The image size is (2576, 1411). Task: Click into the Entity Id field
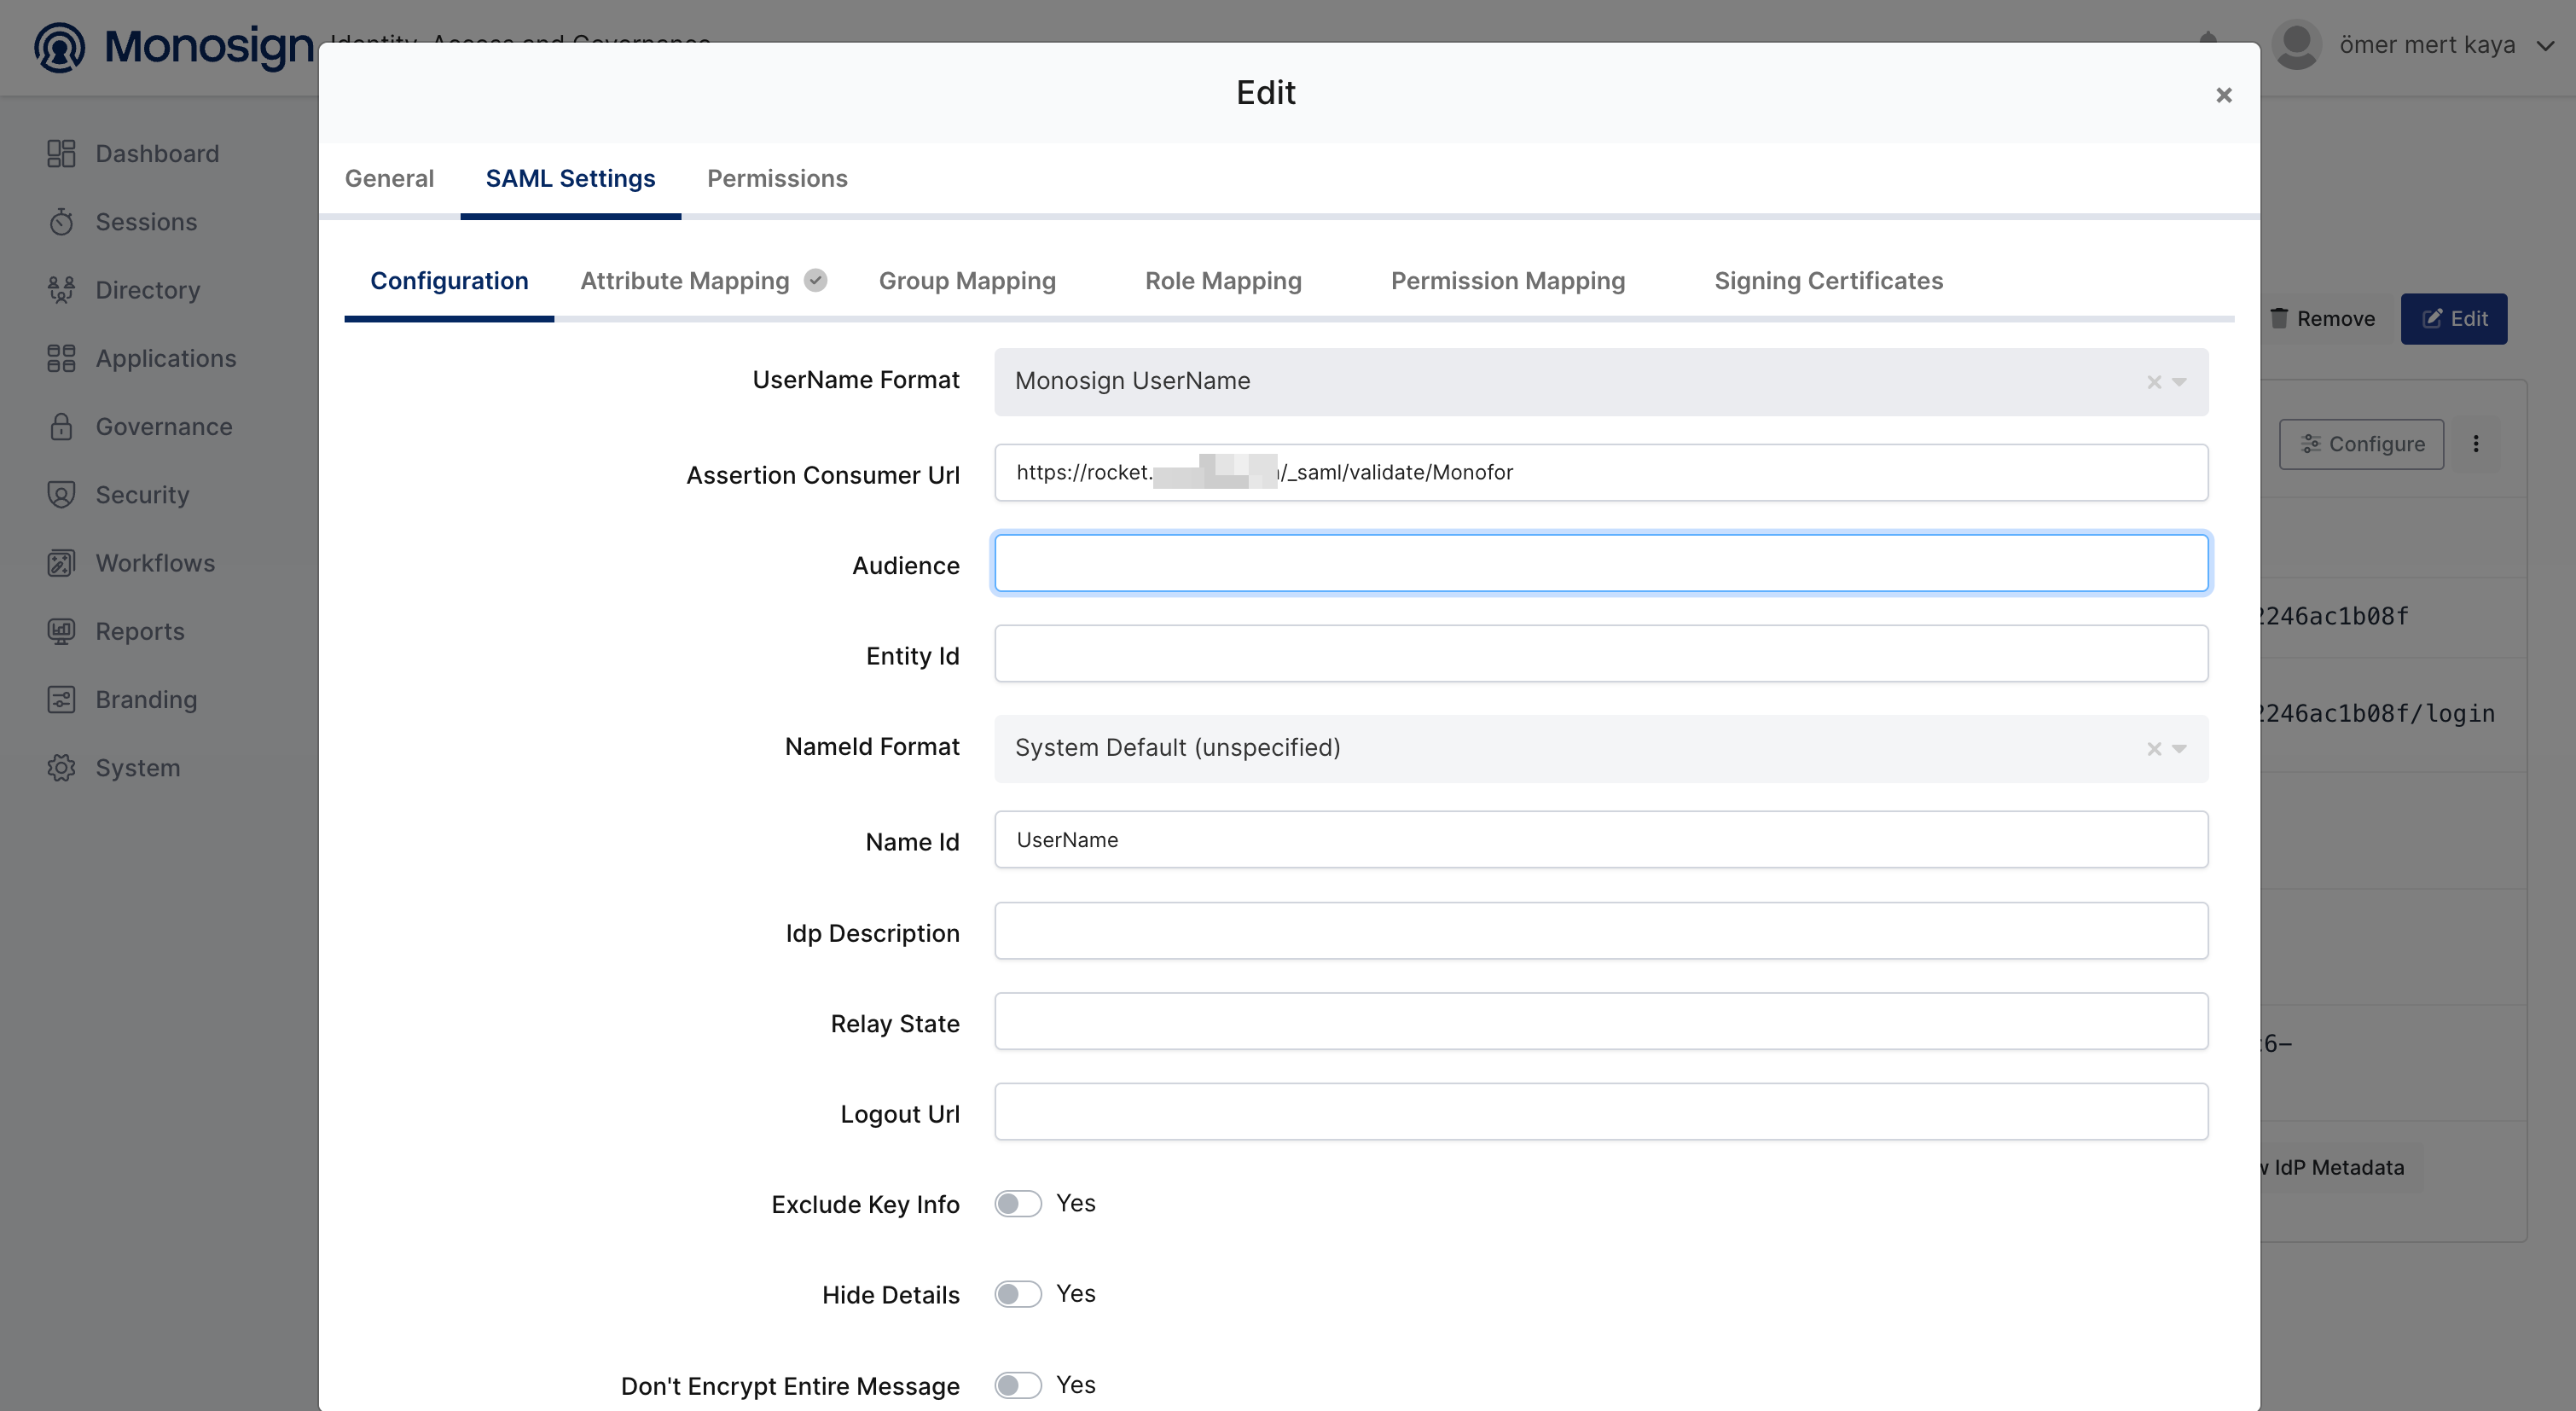(1601, 653)
